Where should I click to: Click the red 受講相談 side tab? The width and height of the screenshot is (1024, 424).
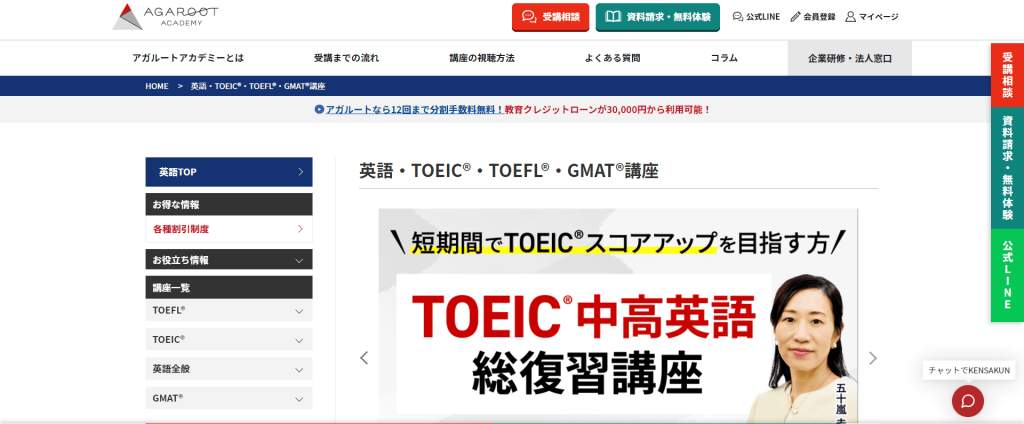pos(1007,74)
